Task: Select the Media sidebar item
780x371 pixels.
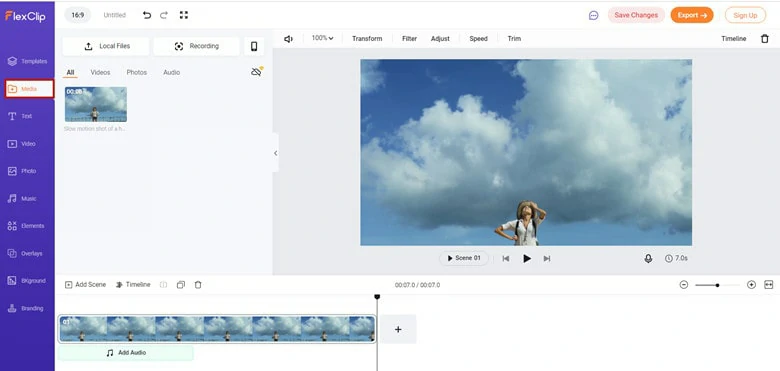Action: (x=29, y=89)
